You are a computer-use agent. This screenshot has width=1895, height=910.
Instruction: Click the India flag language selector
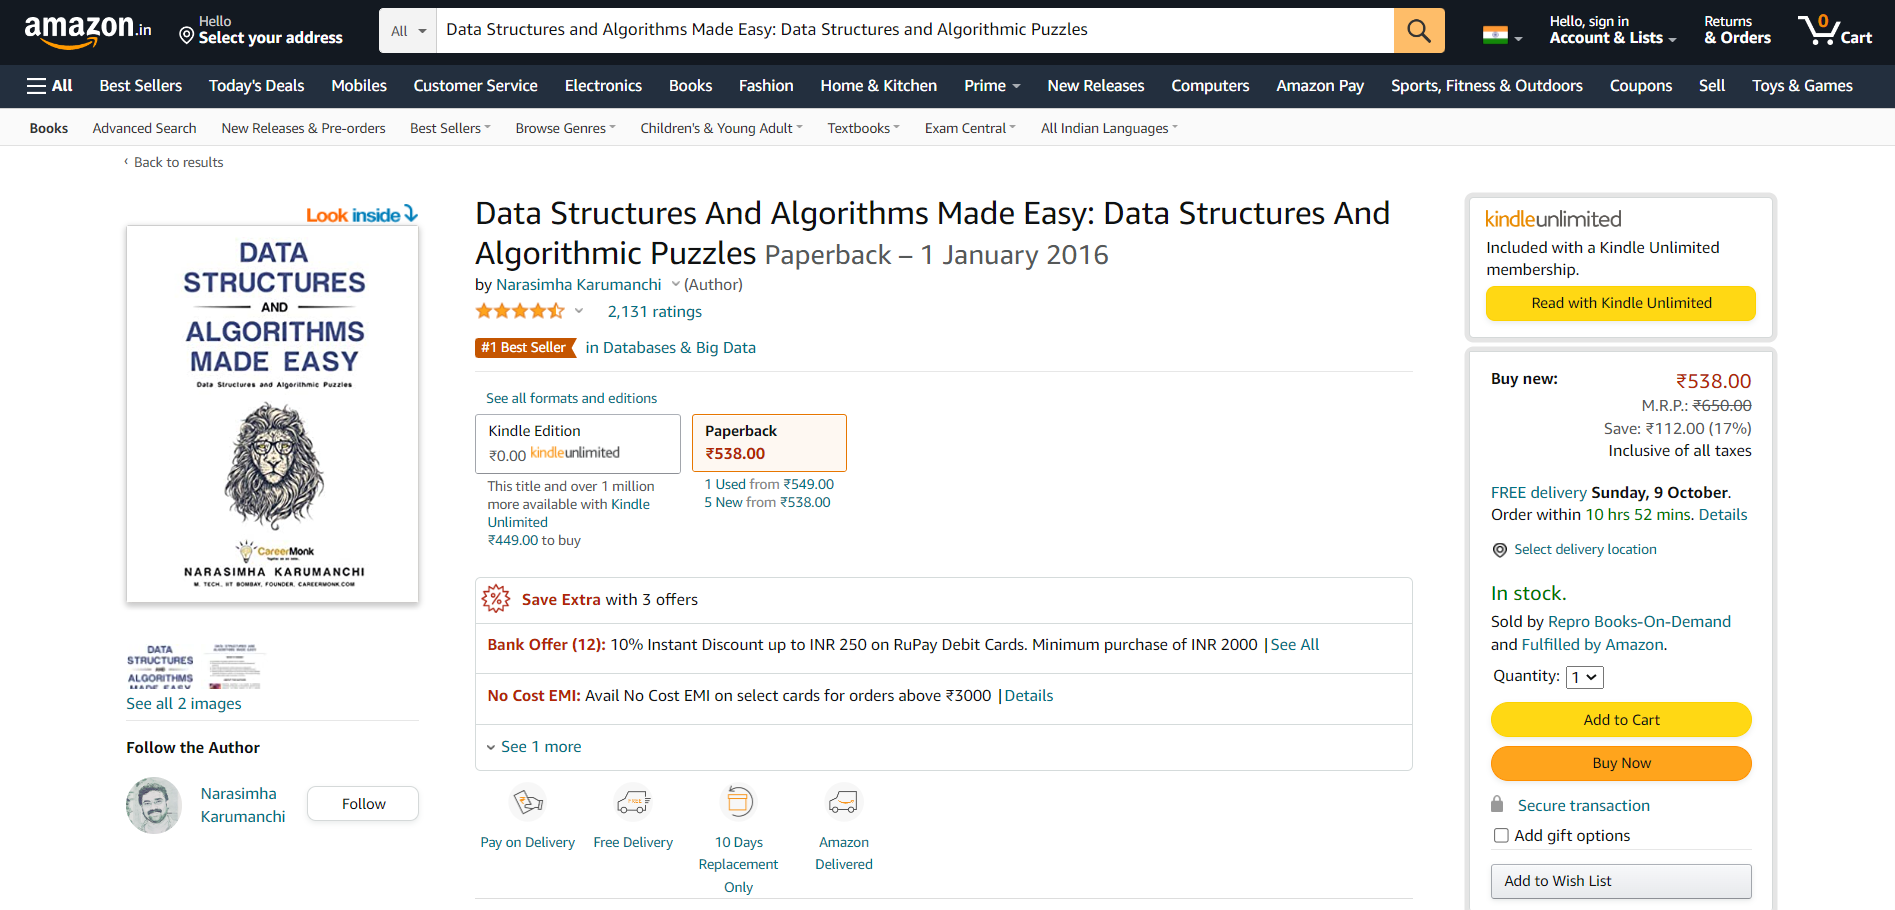(1502, 36)
